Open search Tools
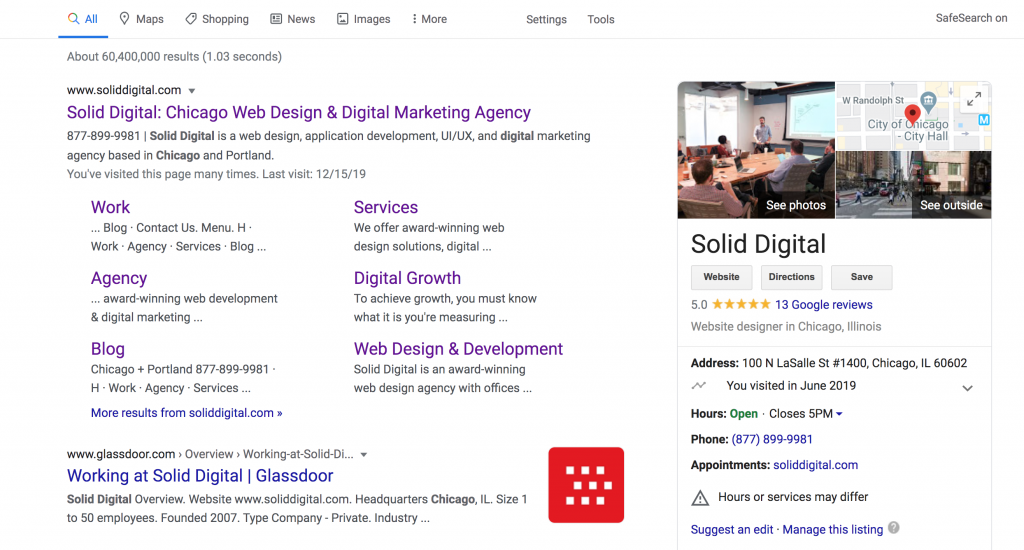 (600, 20)
